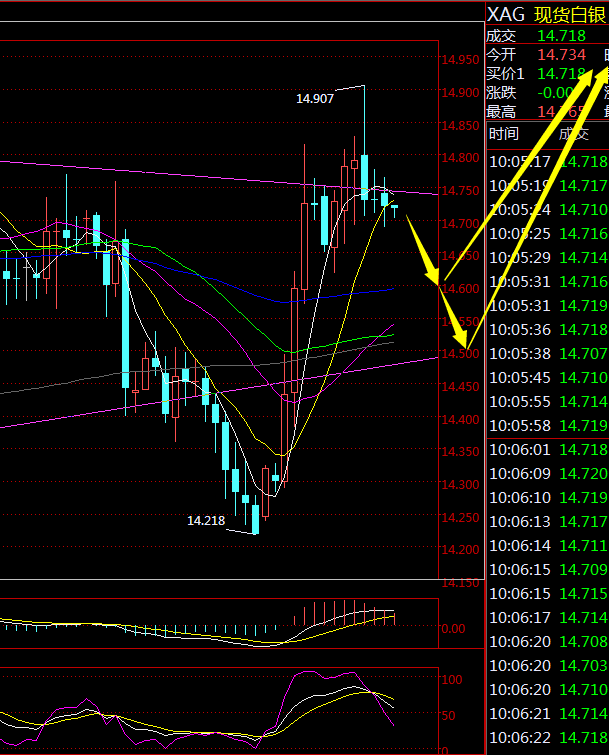Viewport: 609px width, 755px height.
Task: Click the 100 level label on oscillator
Action: (x=452, y=679)
